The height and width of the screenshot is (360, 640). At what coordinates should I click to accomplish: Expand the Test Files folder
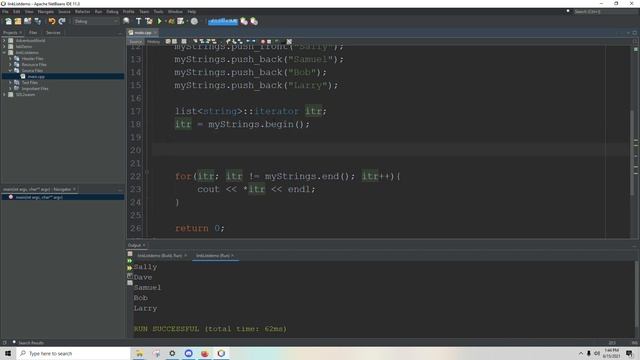click(10, 82)
